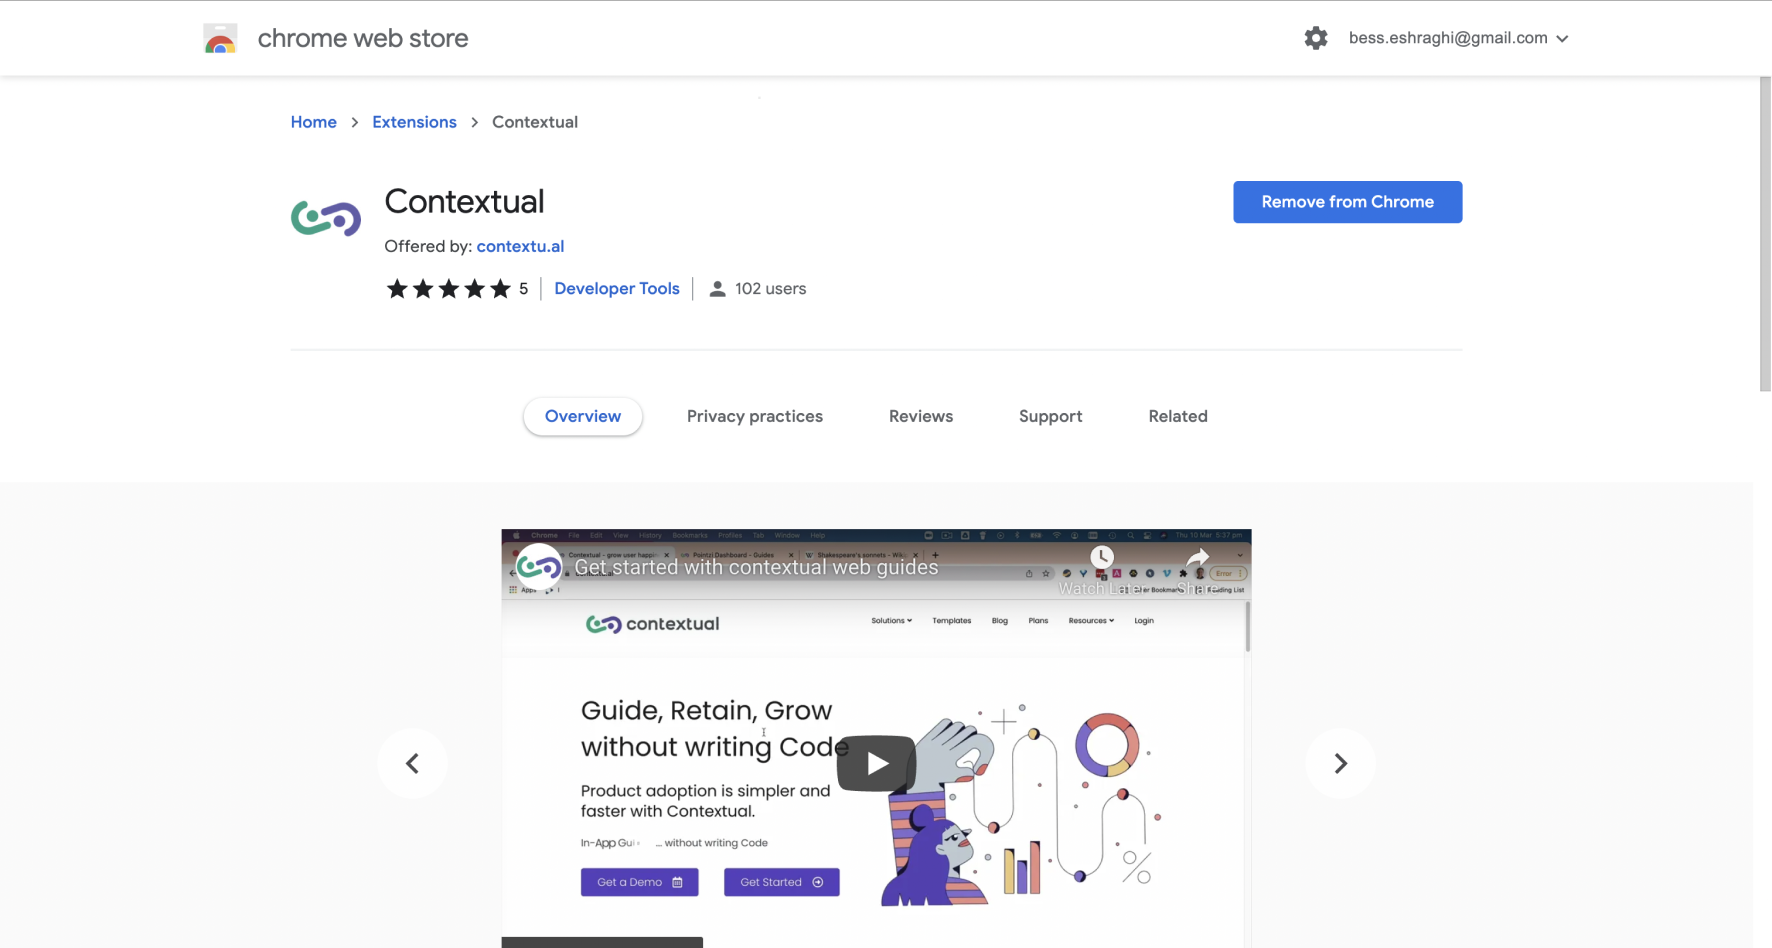
Task: Open the Extensions breadcrumb link
Action: pyautogui.click(x=414, y=122)
